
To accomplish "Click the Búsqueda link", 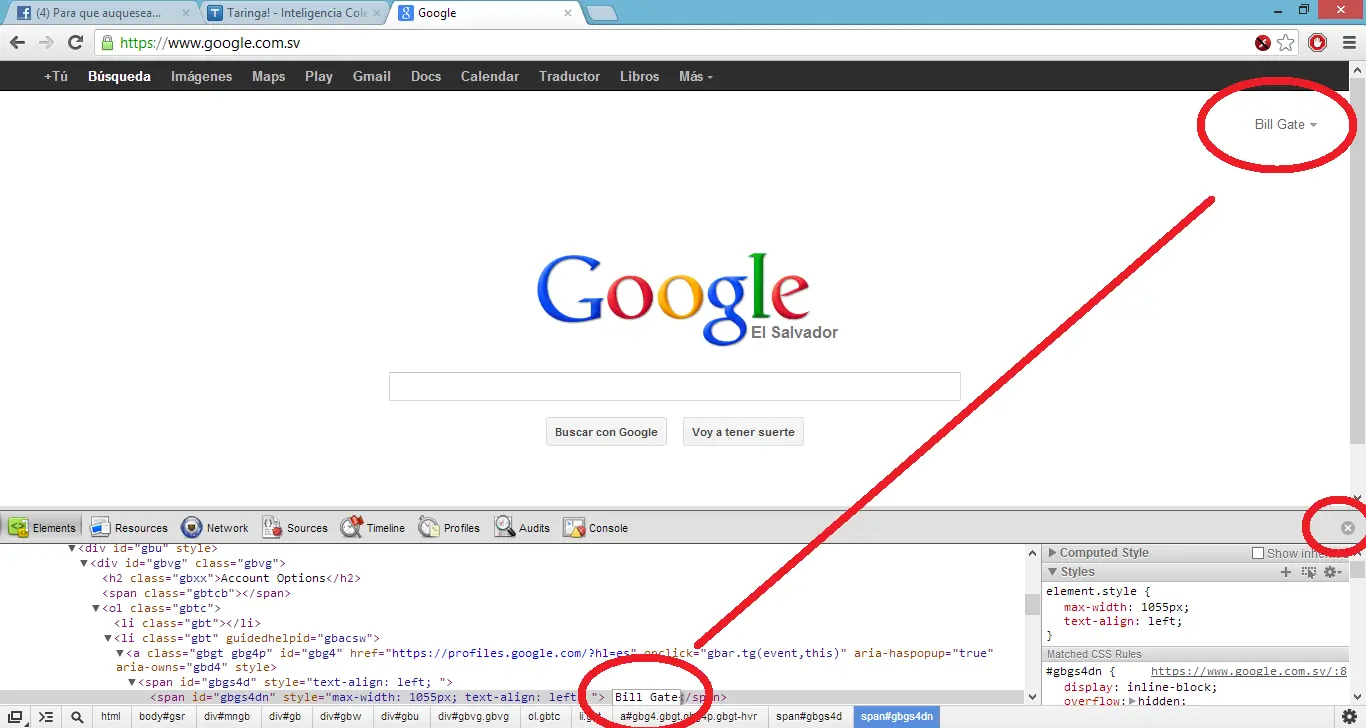I will [119, 76].
